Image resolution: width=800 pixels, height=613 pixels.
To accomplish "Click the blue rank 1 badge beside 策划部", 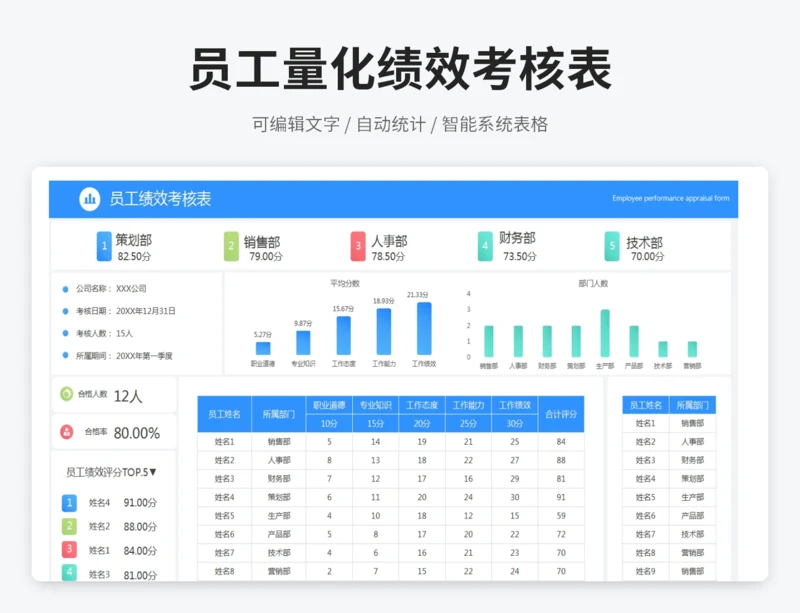I will point(104,246).
